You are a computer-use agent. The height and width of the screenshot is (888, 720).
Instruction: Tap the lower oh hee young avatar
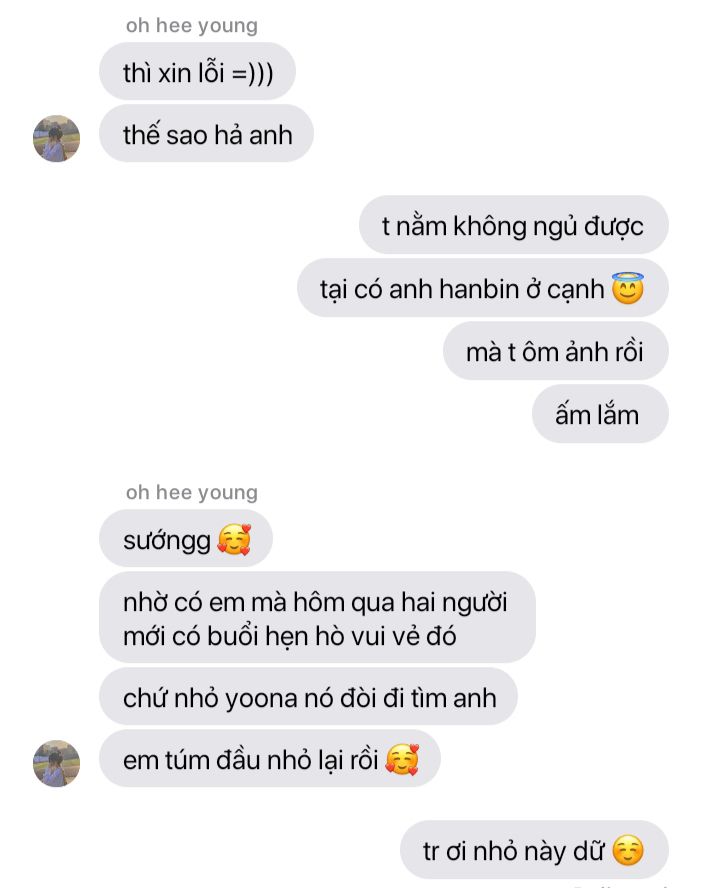pos(56,763)
